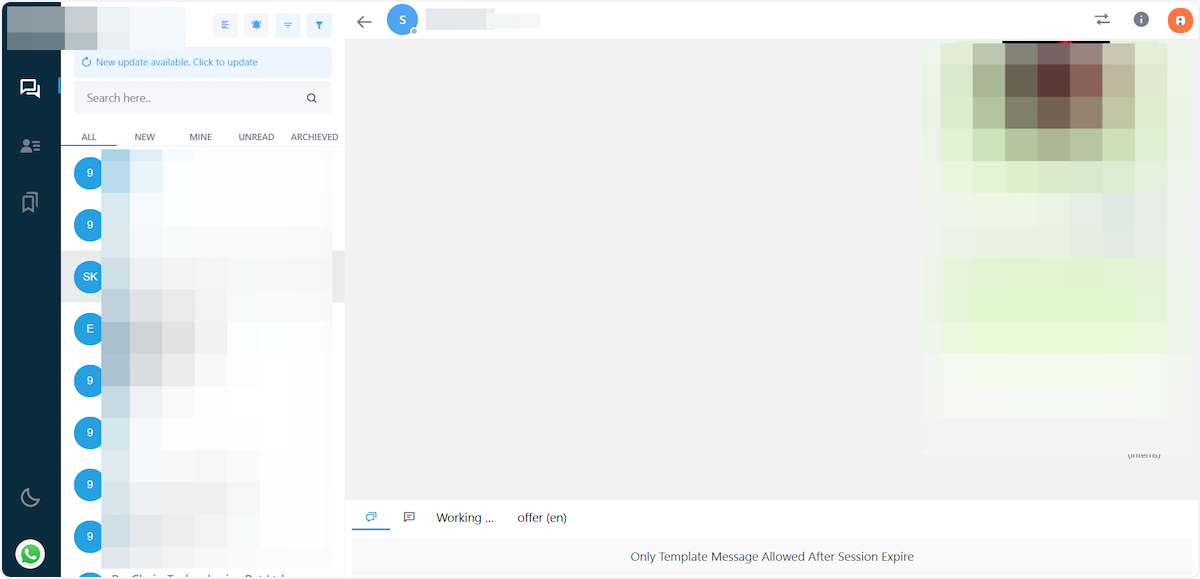Click the S contact avatar in header
Image resolution: width=1200 pixels, height=579 pixels.
pyautogui.click(x=402, y=20)
